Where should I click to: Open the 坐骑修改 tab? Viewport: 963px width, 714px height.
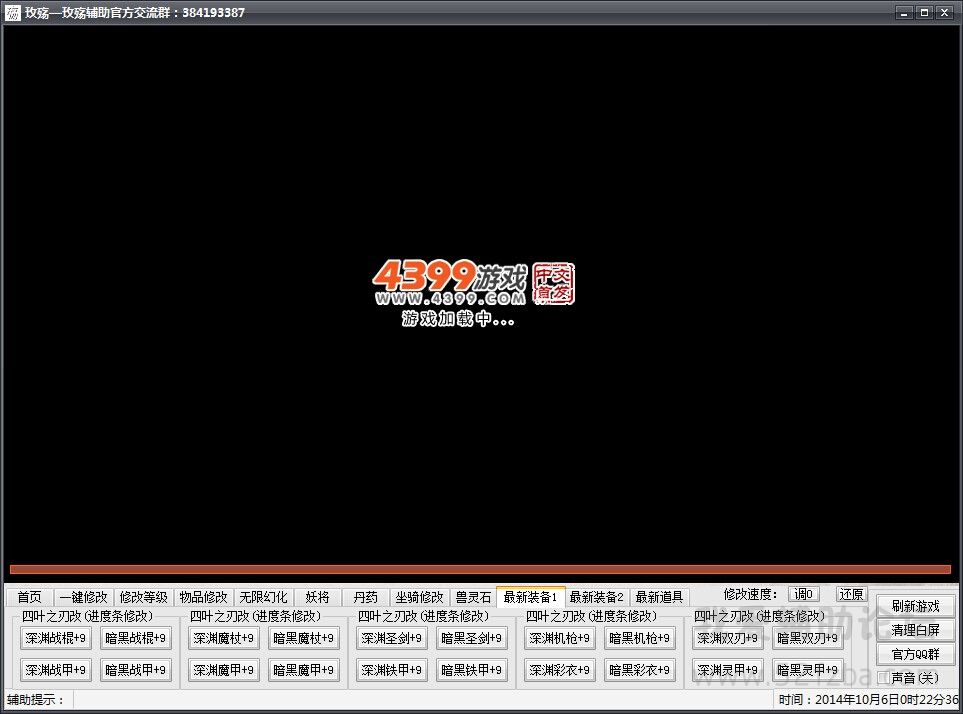tap(419, 597)
